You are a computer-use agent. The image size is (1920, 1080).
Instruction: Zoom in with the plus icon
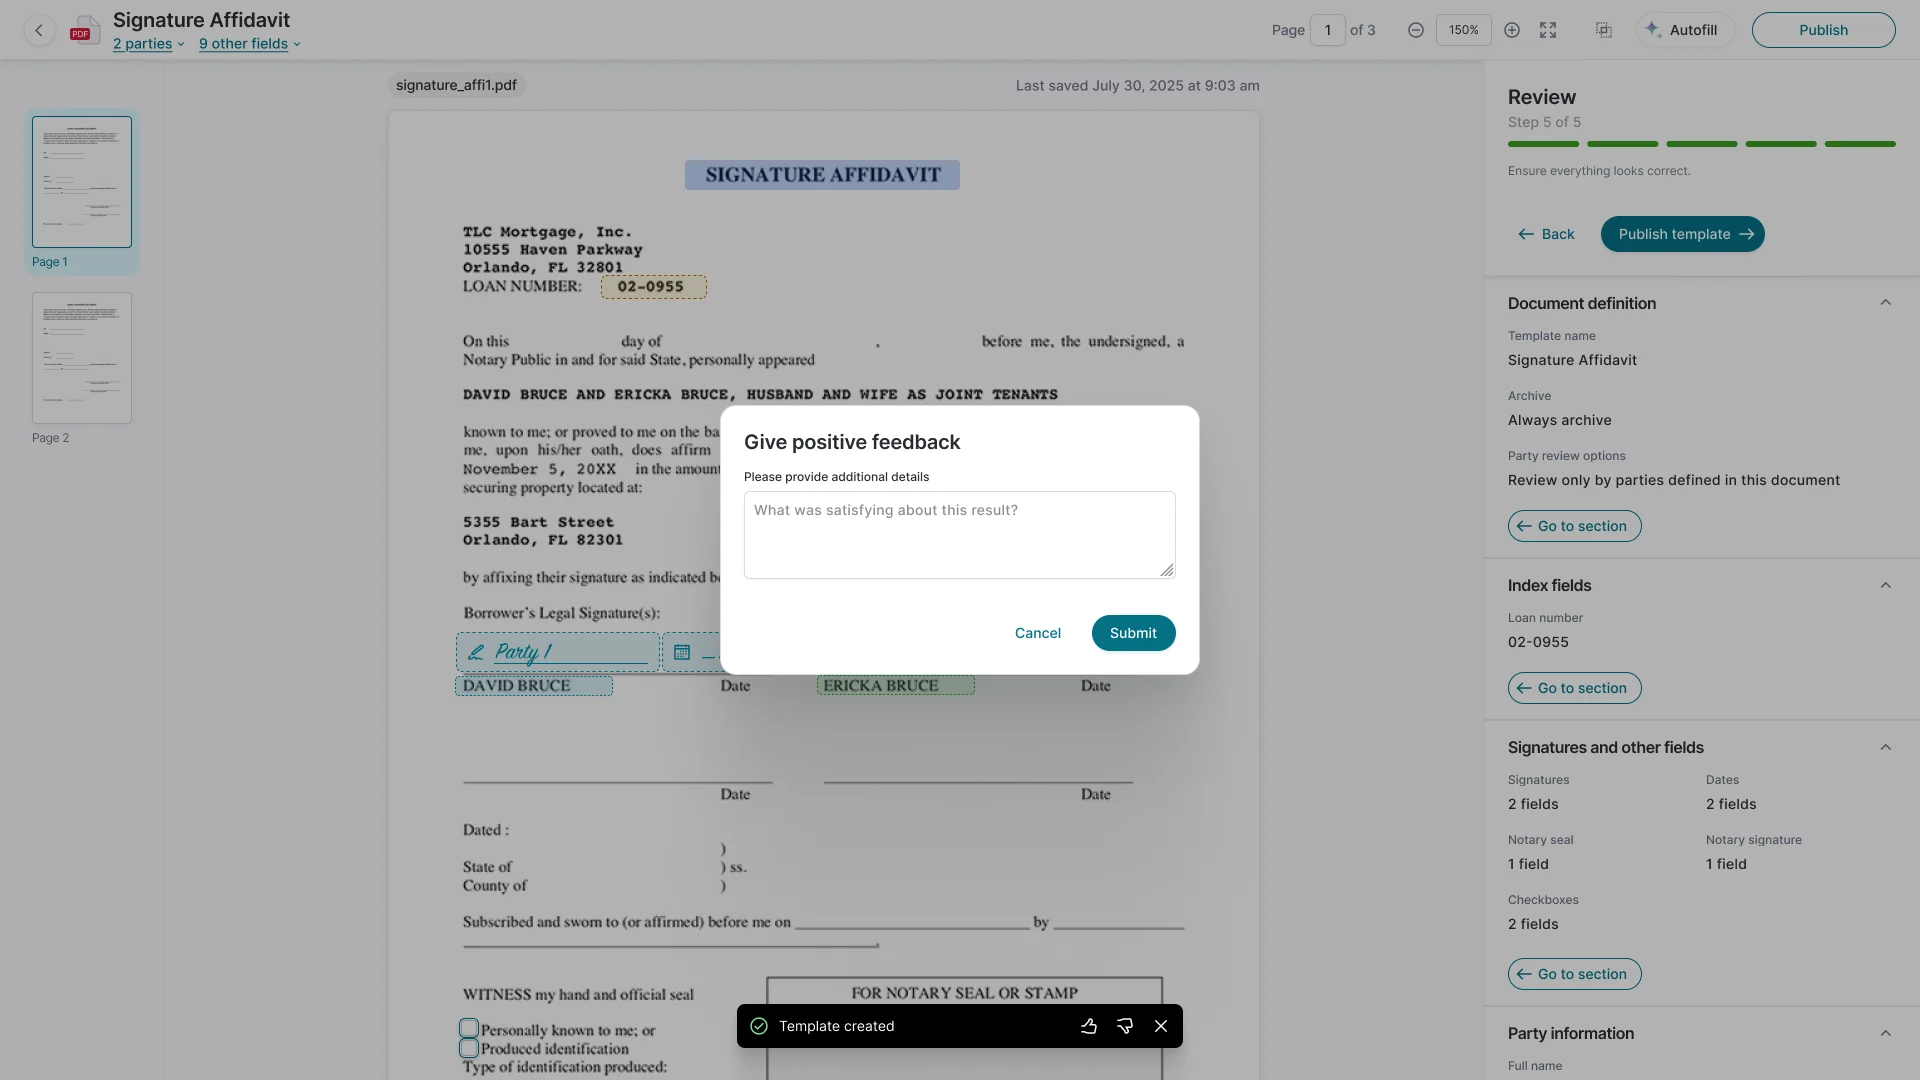[1512, 30]
